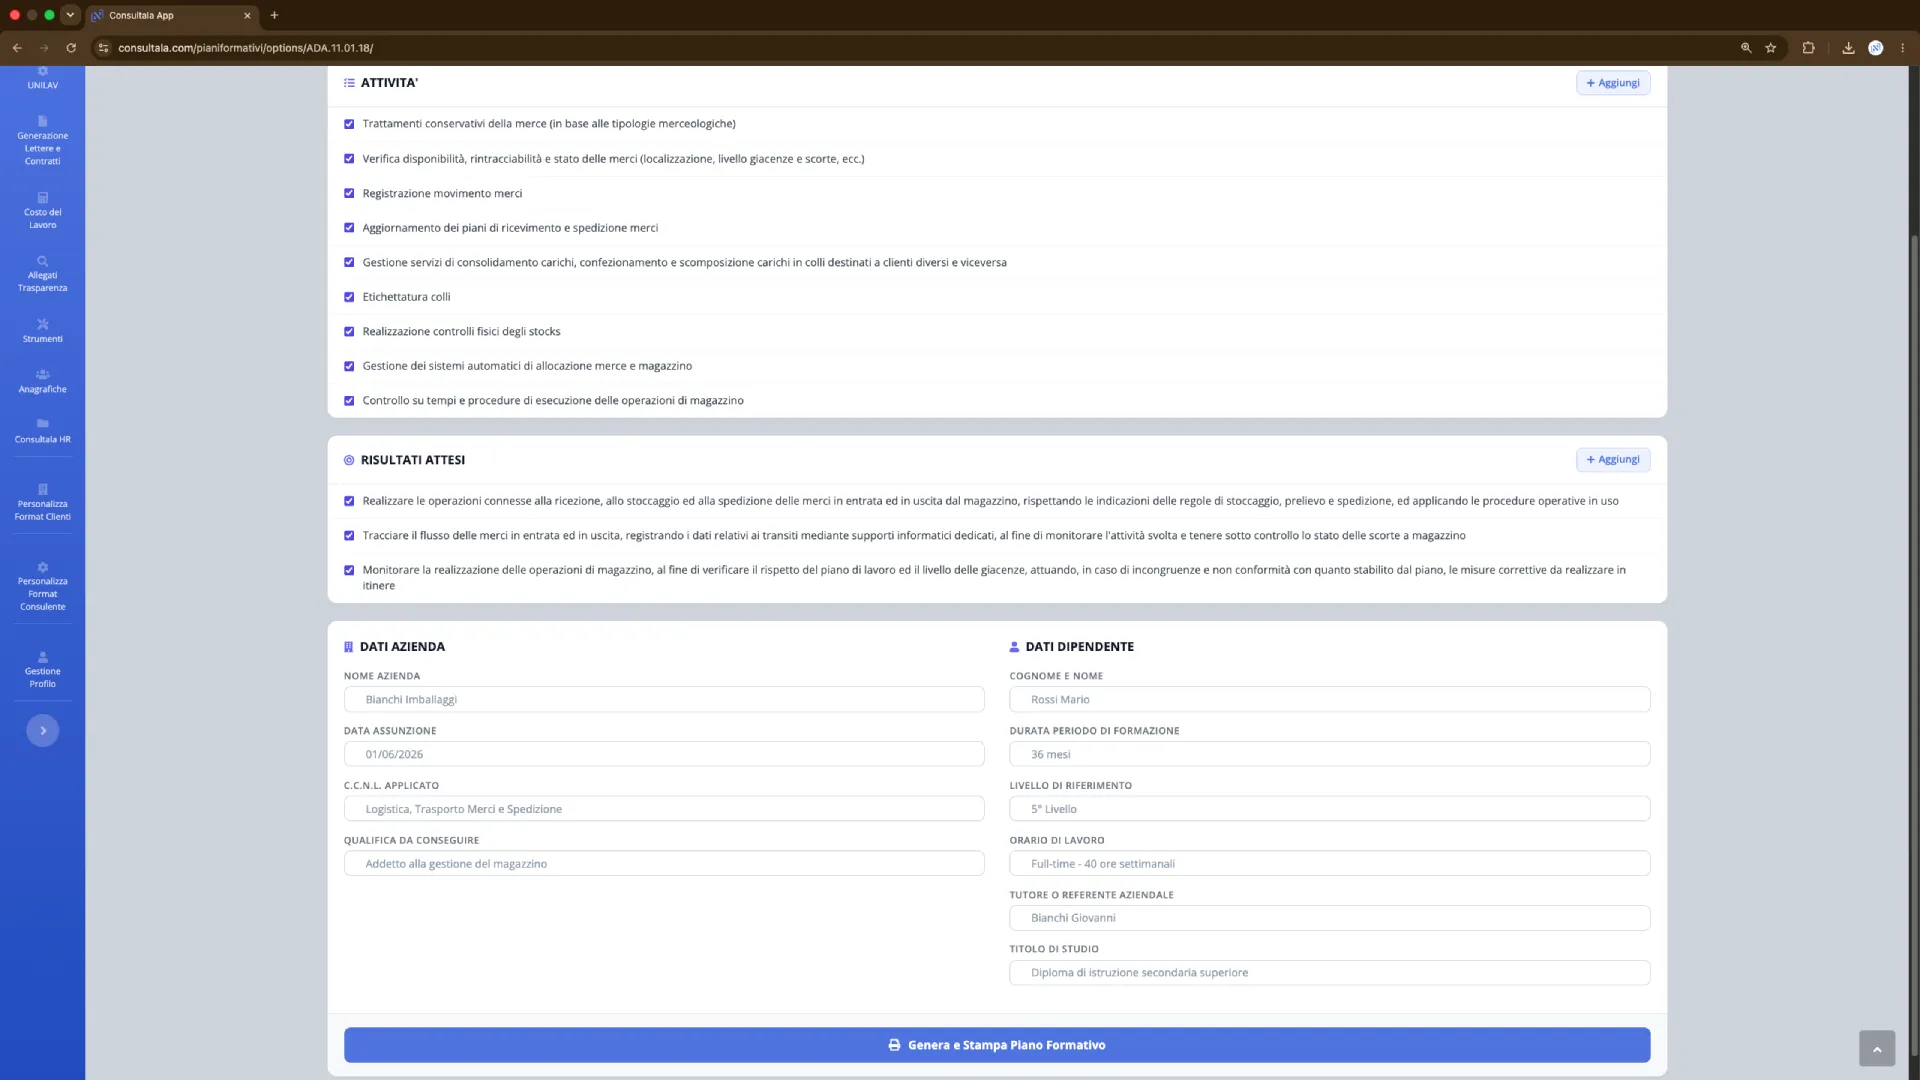The width and height of the screenshot is (1920, 1080).
Task: Add a new Risultati Attesi item
Action: (1613, 460)
